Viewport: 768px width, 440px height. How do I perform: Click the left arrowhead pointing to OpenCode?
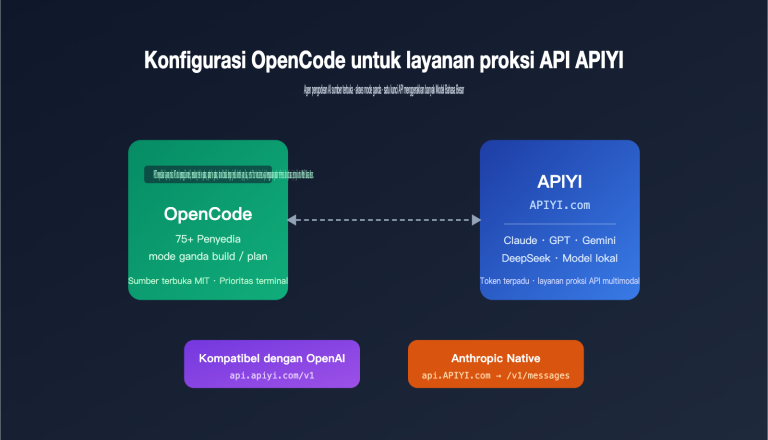pos(292,220)
